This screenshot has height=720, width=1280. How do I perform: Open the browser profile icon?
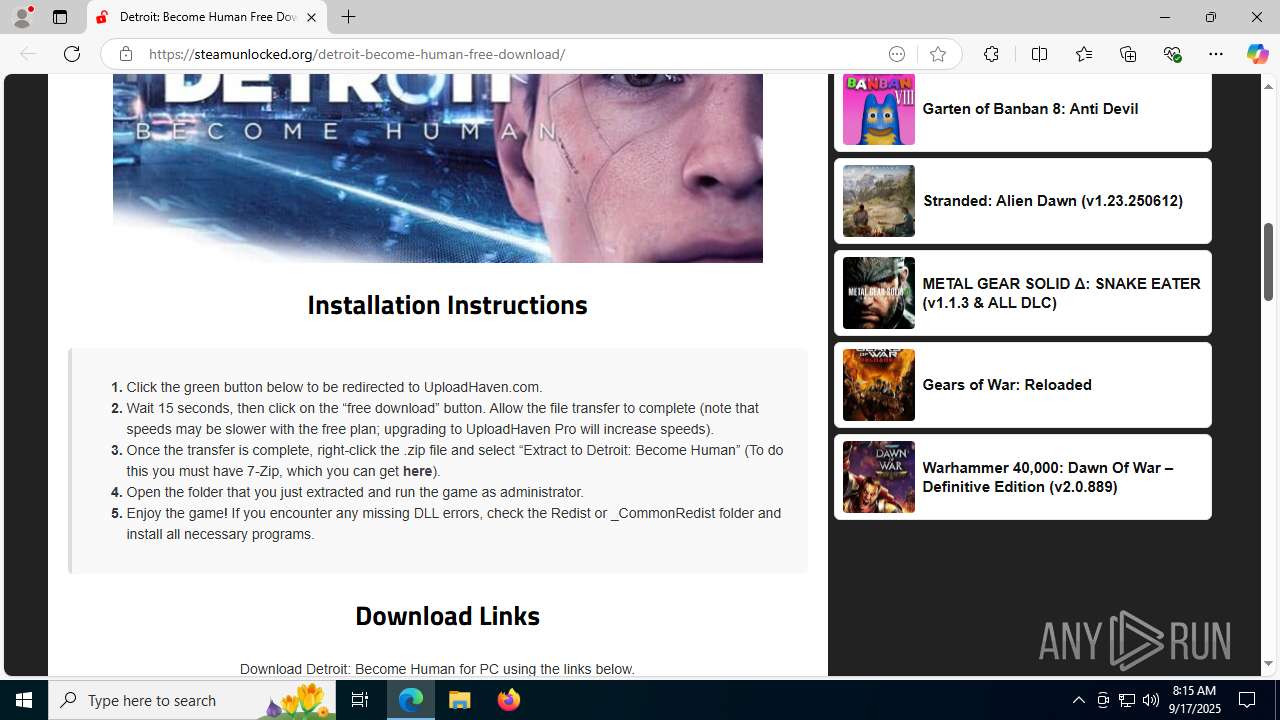pyautogui.click(x=22, y=17)
